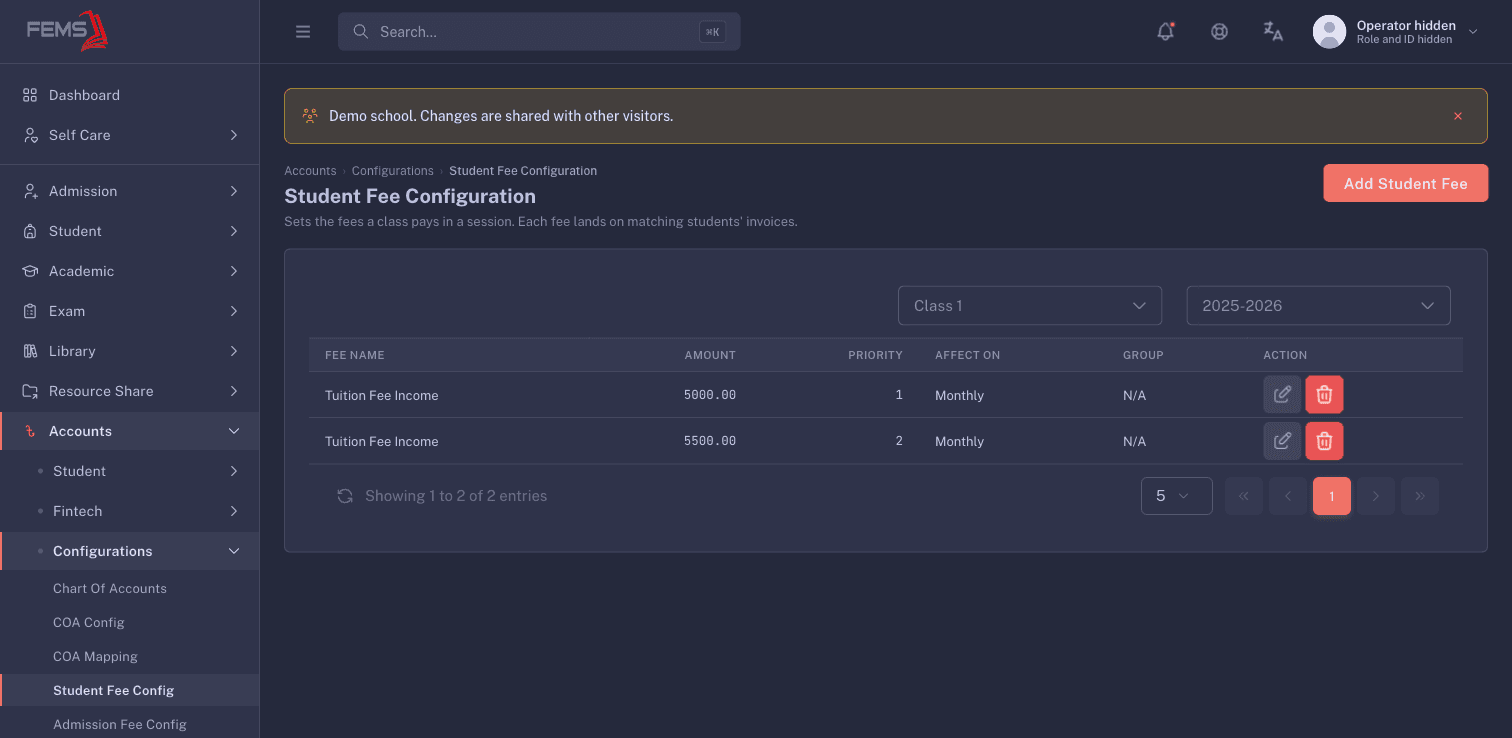Image resolution: width=1512 pixels, height=738 pixels.
Task: Toggle the hamburger sidebar menu
Action: [x=303, y=32]
